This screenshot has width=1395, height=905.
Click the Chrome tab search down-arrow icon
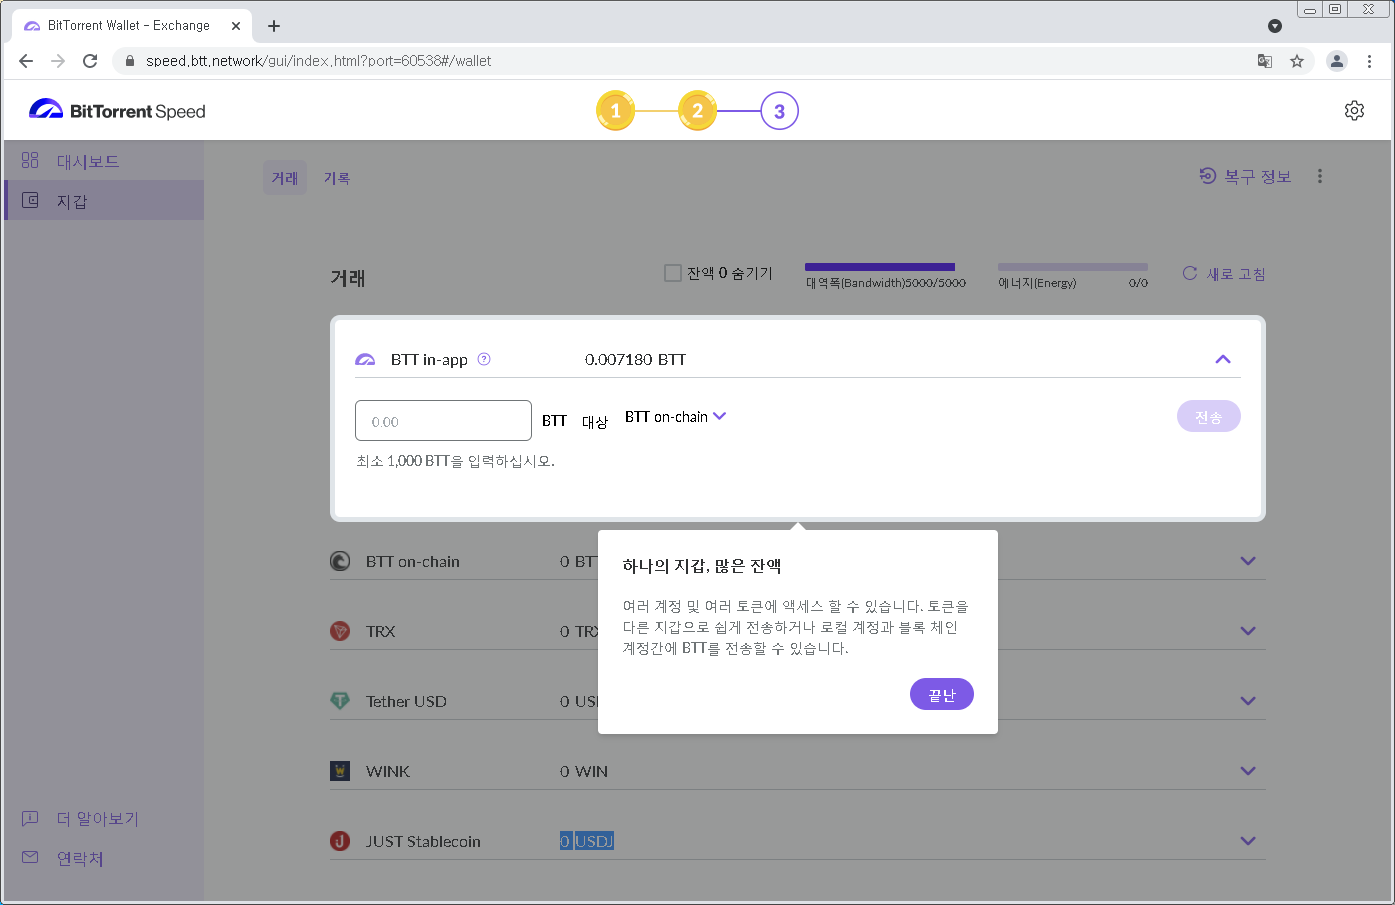(1275, 26)
